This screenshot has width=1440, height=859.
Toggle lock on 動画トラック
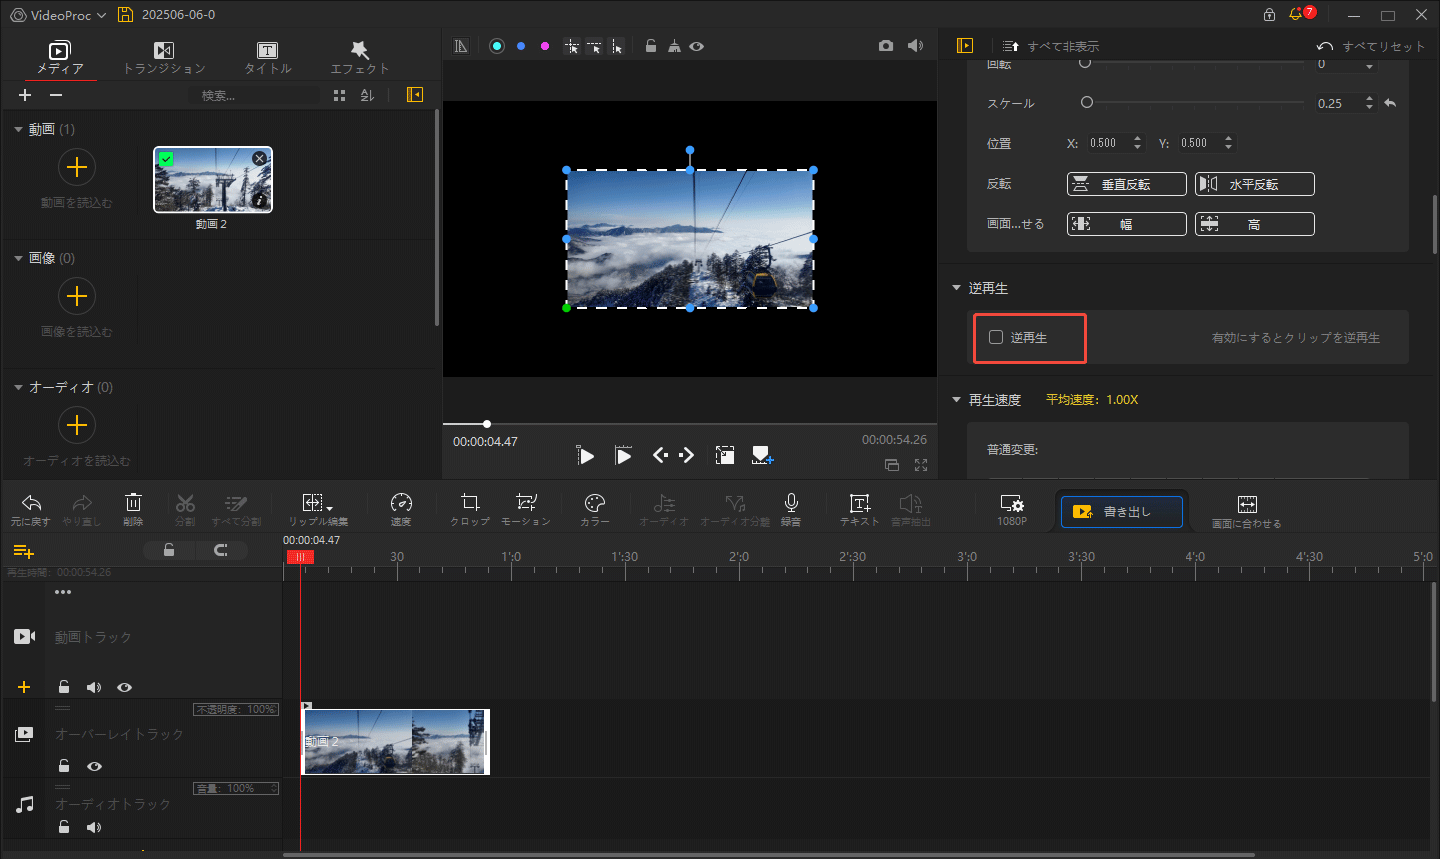tap(64, 687)
